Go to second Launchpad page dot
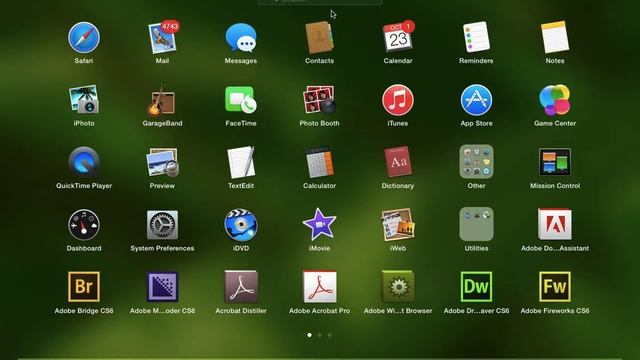Viewport: 640px width, 360px height. coord(320,335)
